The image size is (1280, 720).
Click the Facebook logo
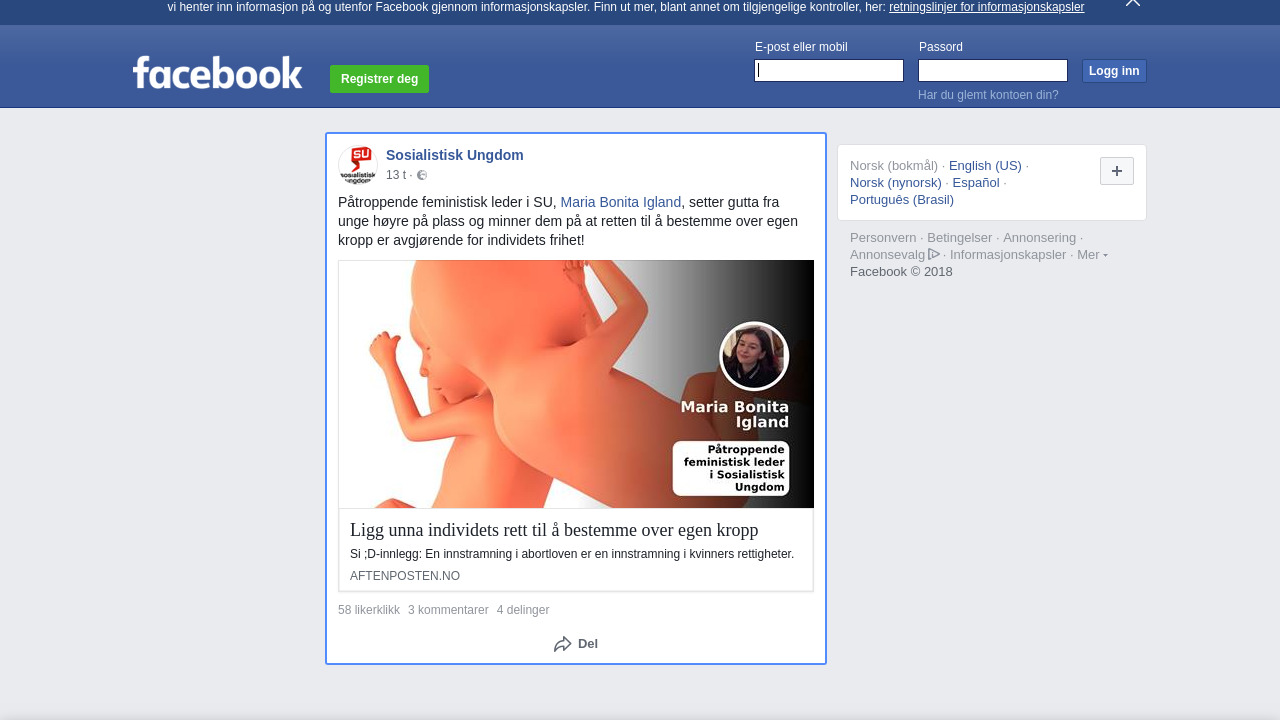(x=217, y=73)
